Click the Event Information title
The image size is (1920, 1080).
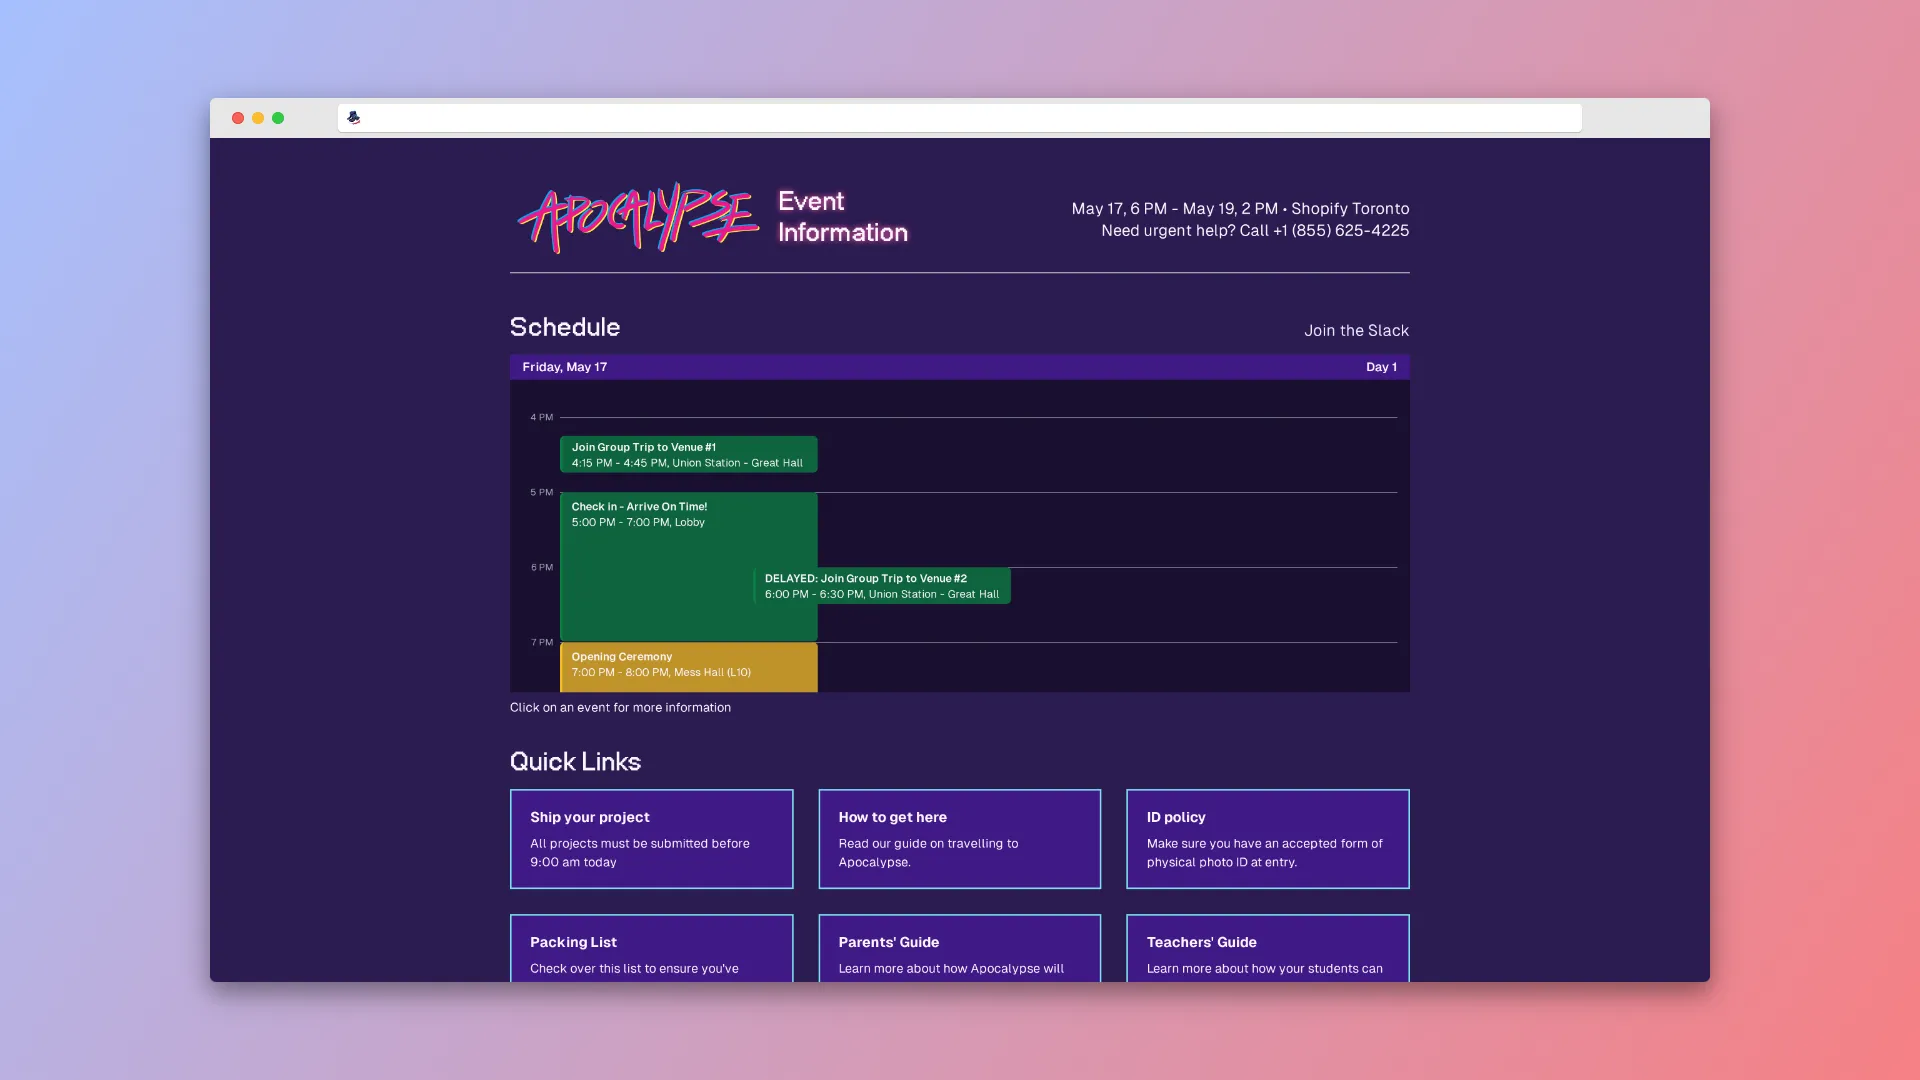click(x=843, y=217)
